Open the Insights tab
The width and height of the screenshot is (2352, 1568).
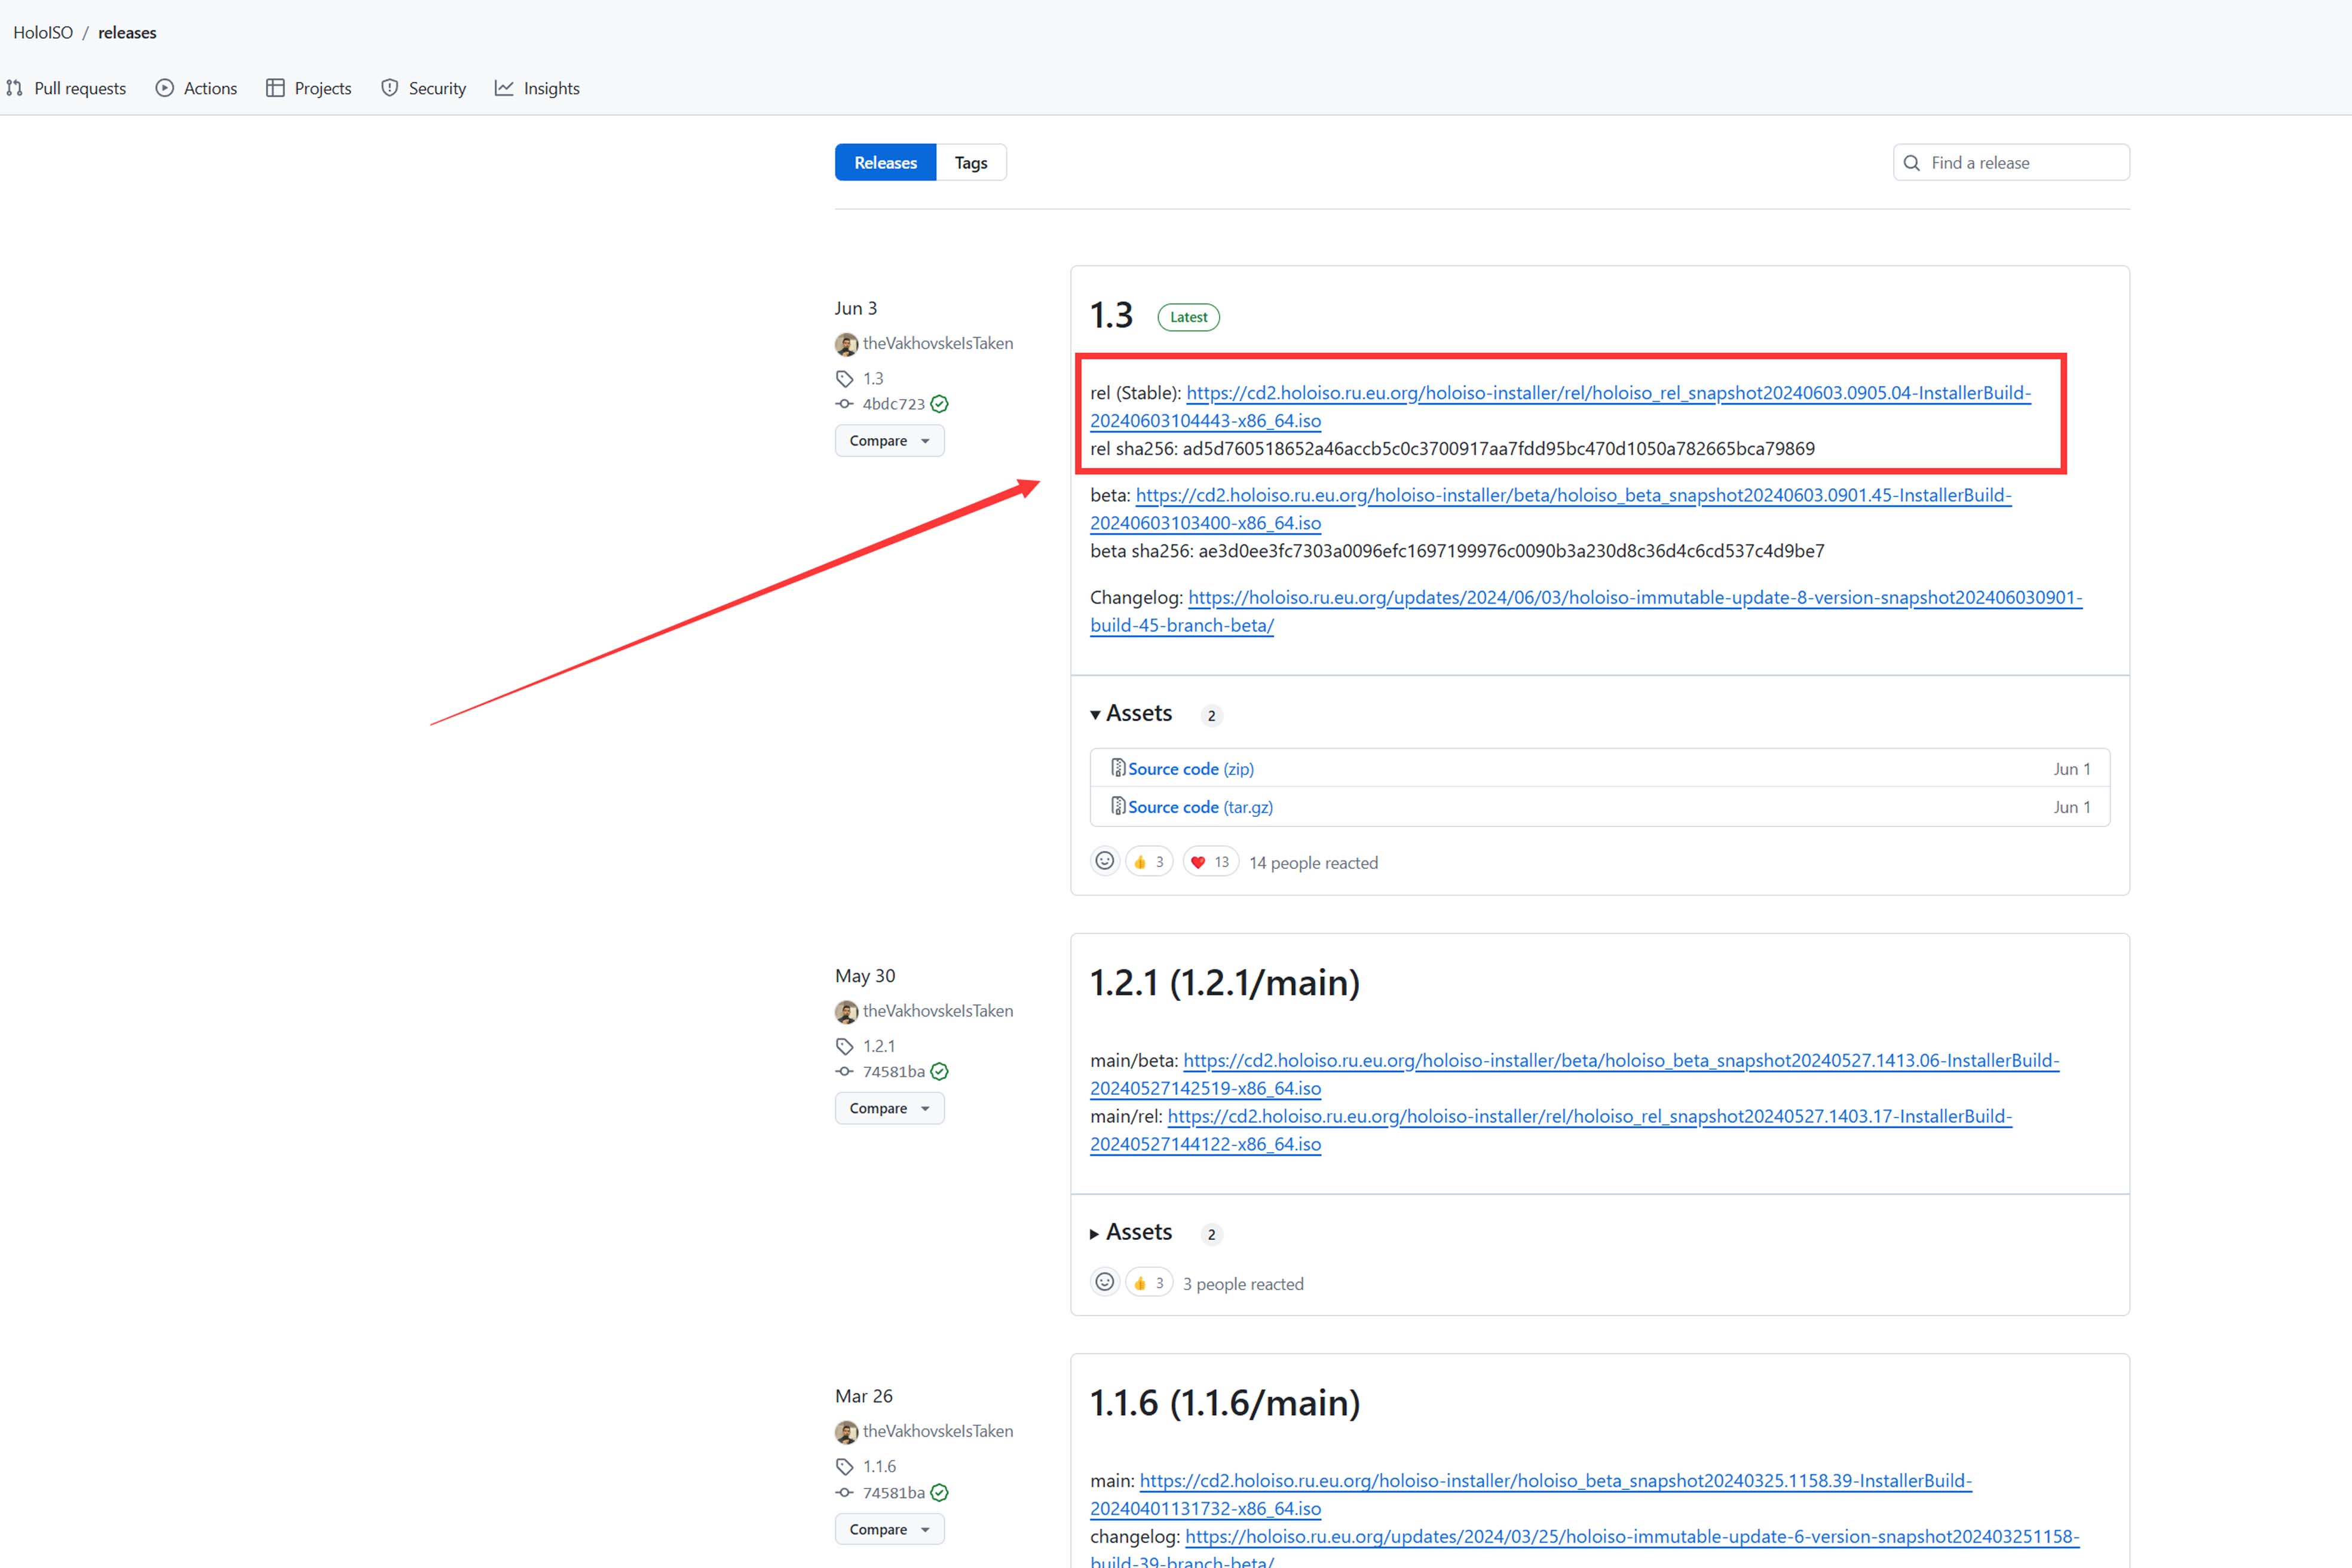[537, 88]
